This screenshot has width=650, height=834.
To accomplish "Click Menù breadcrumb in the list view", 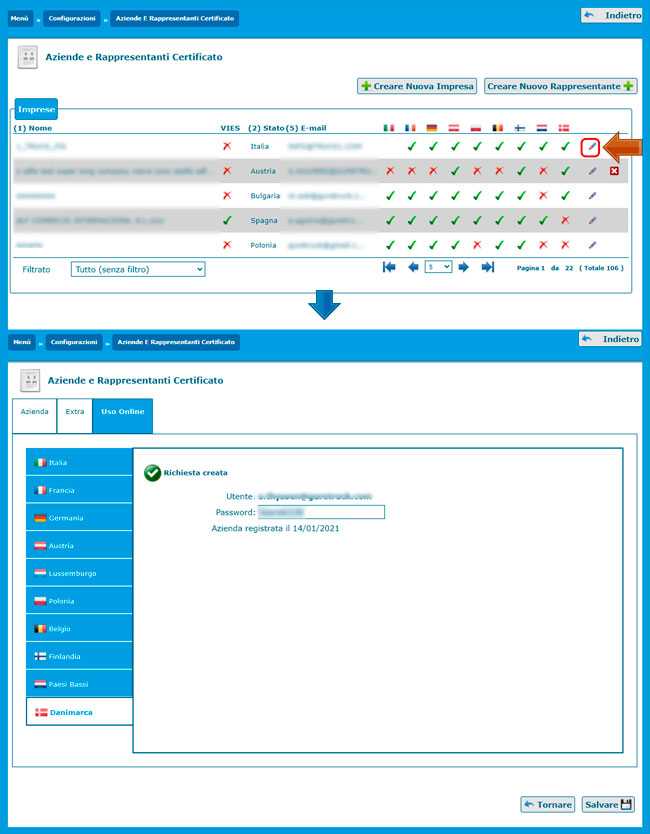I will [x=20, y=19].
